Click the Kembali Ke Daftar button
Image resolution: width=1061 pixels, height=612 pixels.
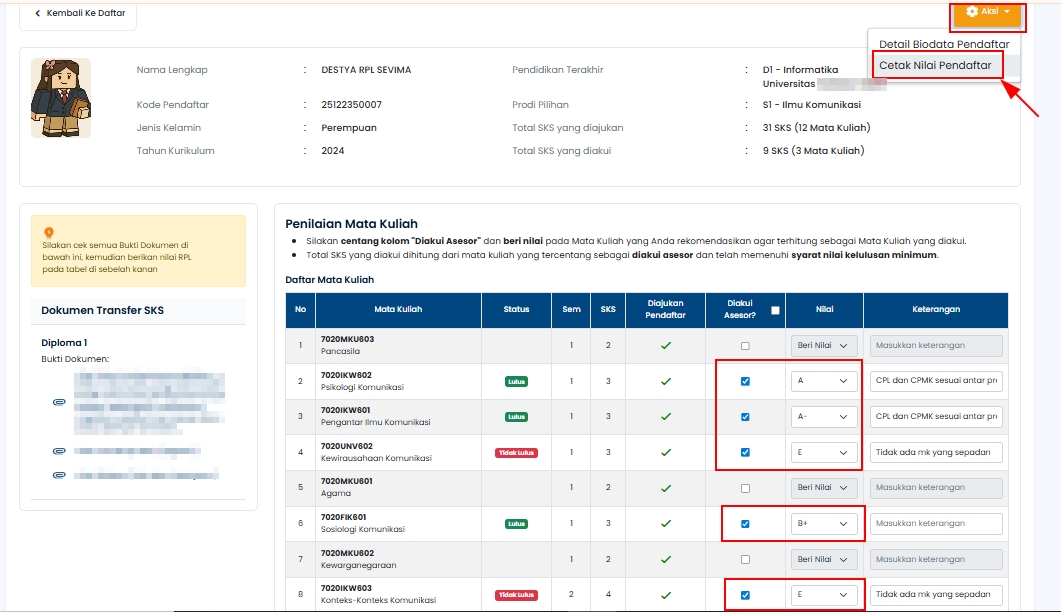pyautogui.click(x=79, y=13)
